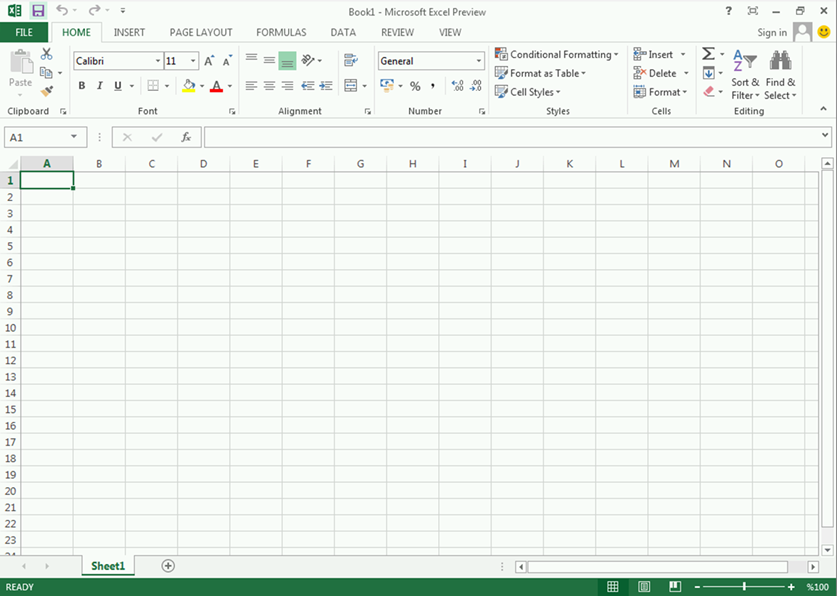The width and height of the screenshot is (837, 596).
Task: Switch to Normal view in status bar
Action: pos(613,586)
